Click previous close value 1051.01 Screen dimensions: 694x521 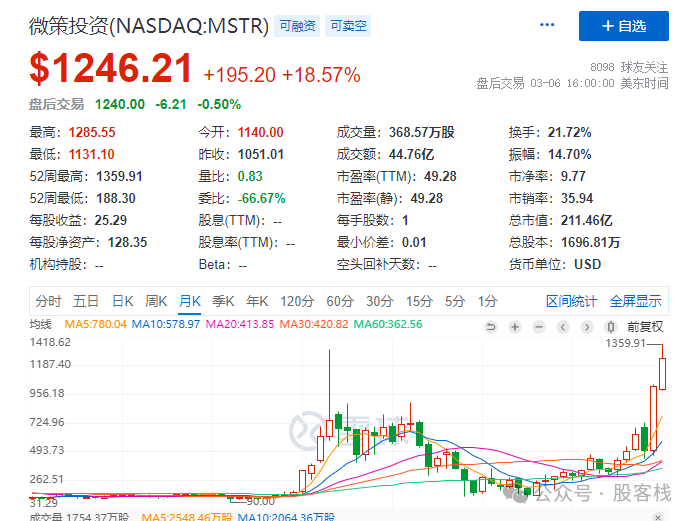pyautogui.click(x=261, y=154)
